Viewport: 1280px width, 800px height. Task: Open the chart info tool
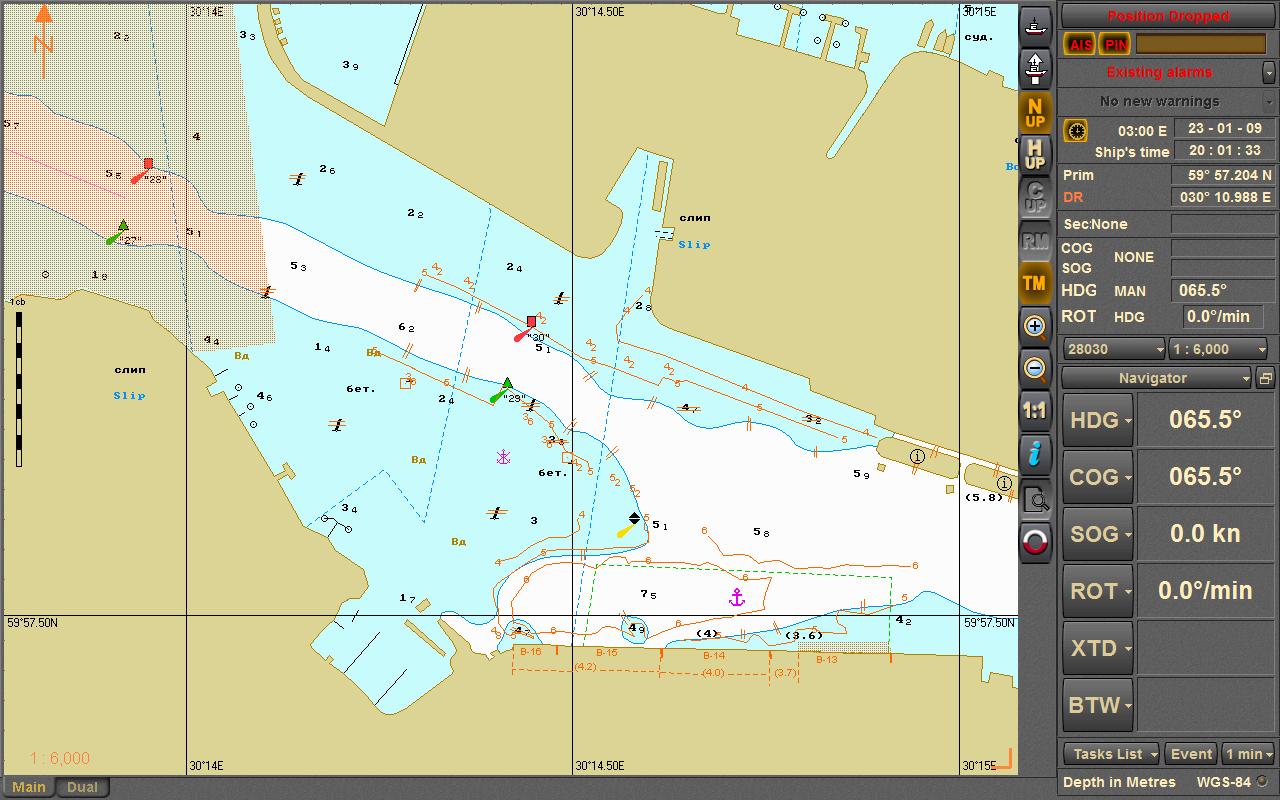1035,454
